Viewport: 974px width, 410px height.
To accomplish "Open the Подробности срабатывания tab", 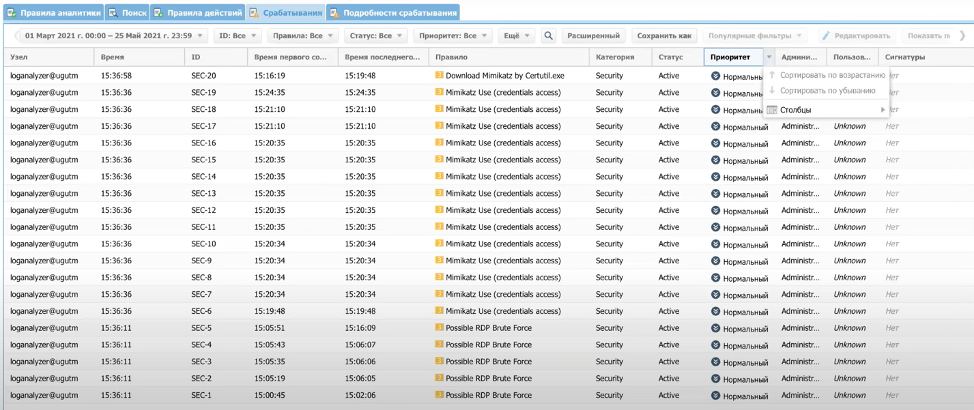I will pyautogui.click(x=392, y=13).
